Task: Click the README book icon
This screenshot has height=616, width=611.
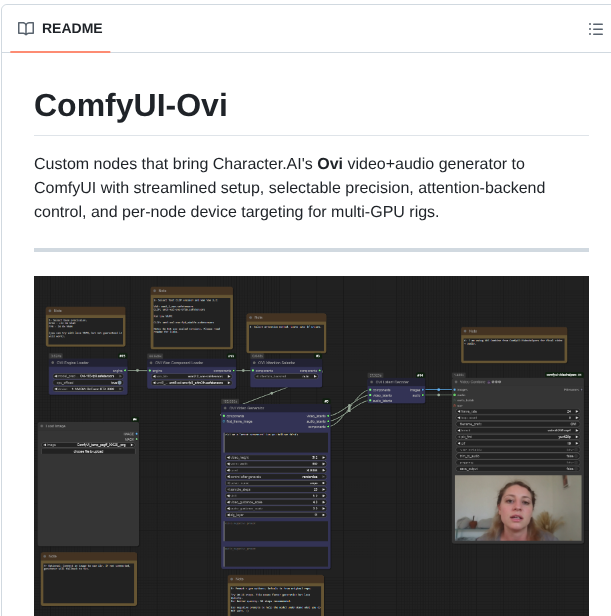Action: coord(26,29)
